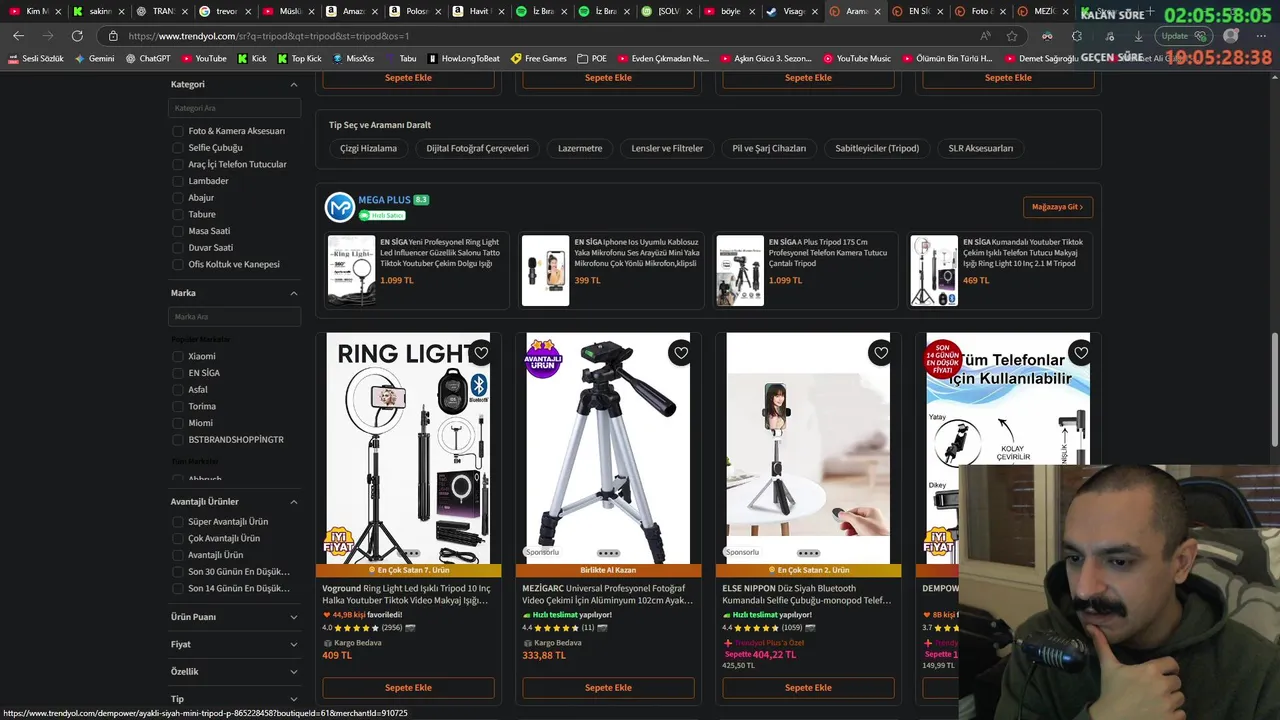The height and width of the screenshot is (720, 1280).
Task: Check the Lambader category
Action: 178,181
